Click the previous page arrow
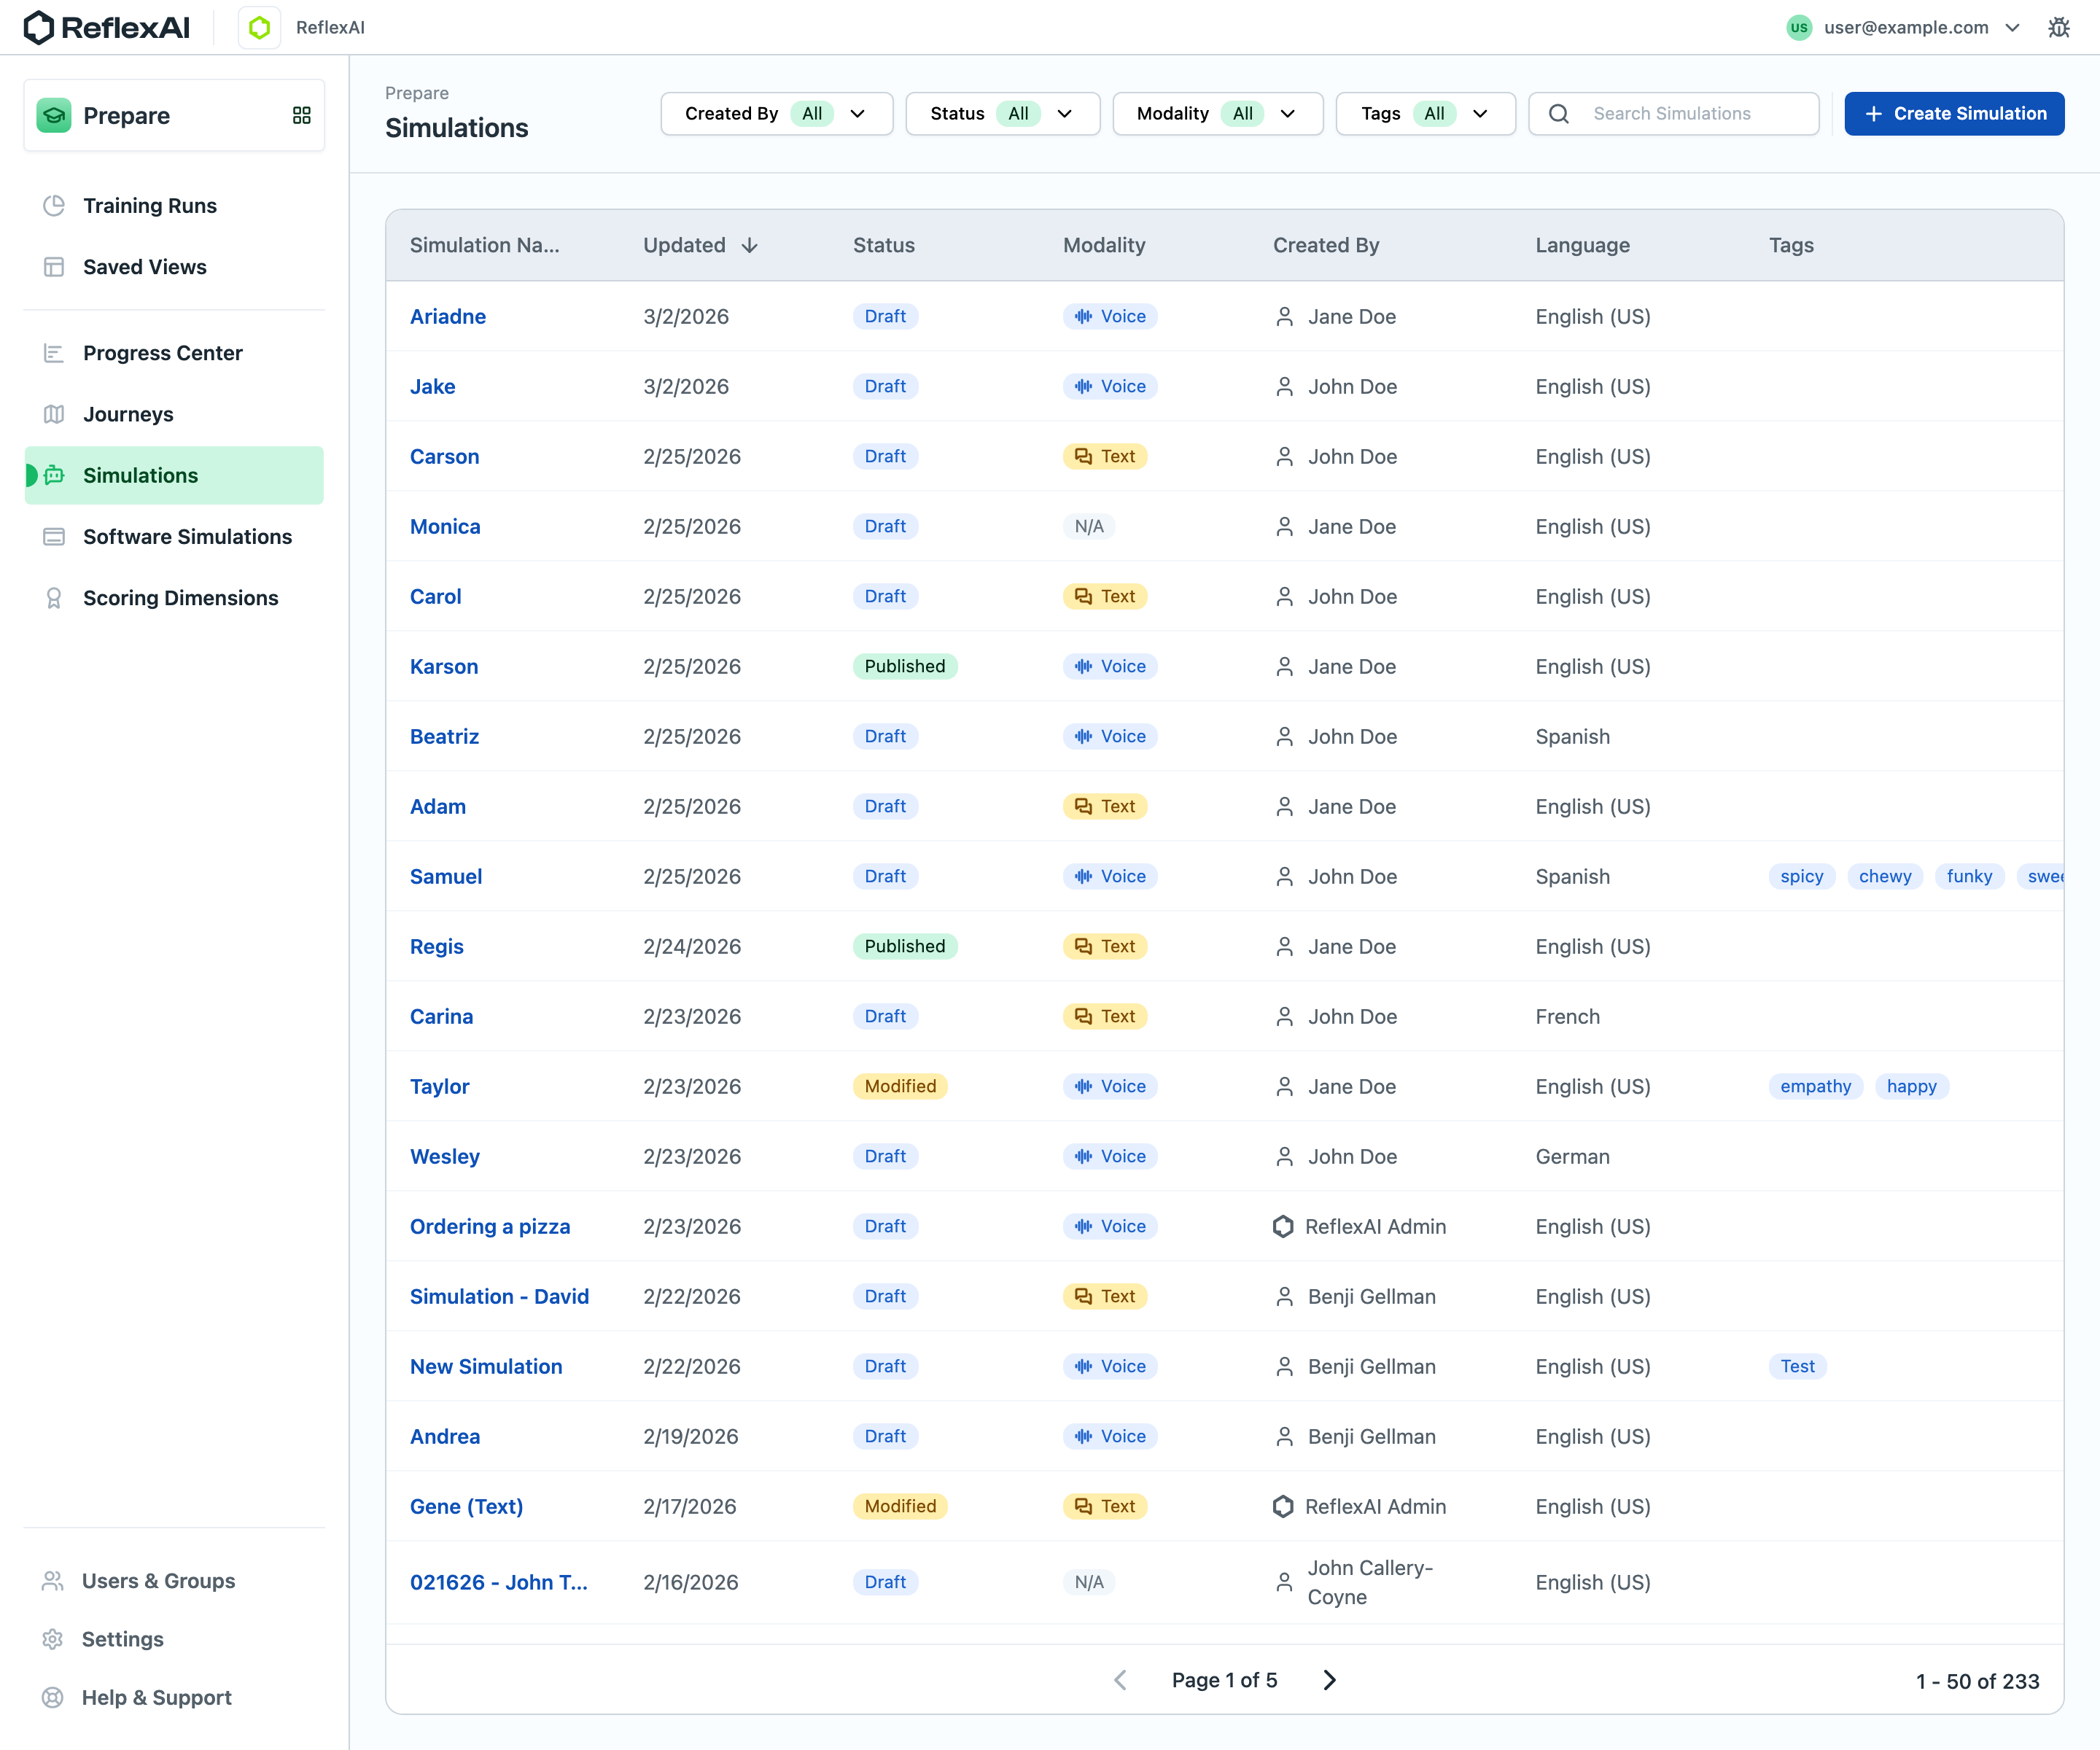Viewport: 2100px width, 1750px height. pos(1121,1680)
